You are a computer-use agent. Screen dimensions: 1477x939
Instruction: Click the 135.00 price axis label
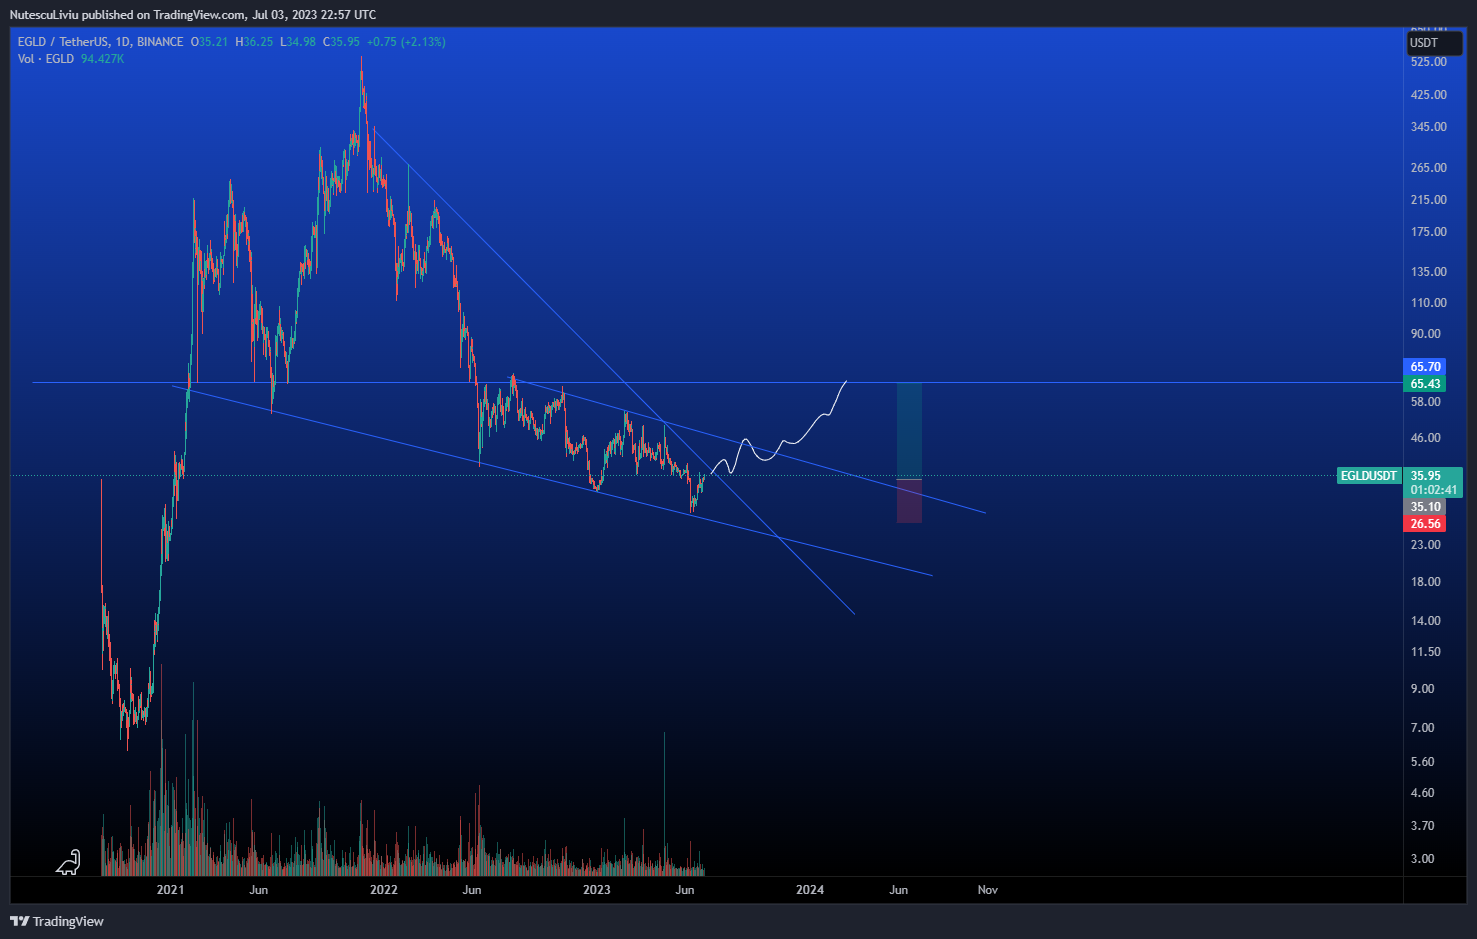[x=1428, y=272]
